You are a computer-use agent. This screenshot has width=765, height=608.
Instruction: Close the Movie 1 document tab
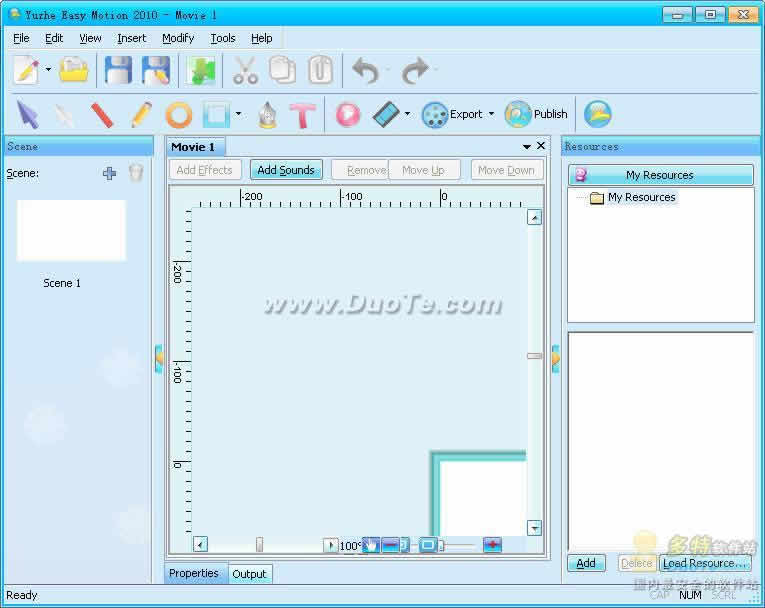point(541,146)
